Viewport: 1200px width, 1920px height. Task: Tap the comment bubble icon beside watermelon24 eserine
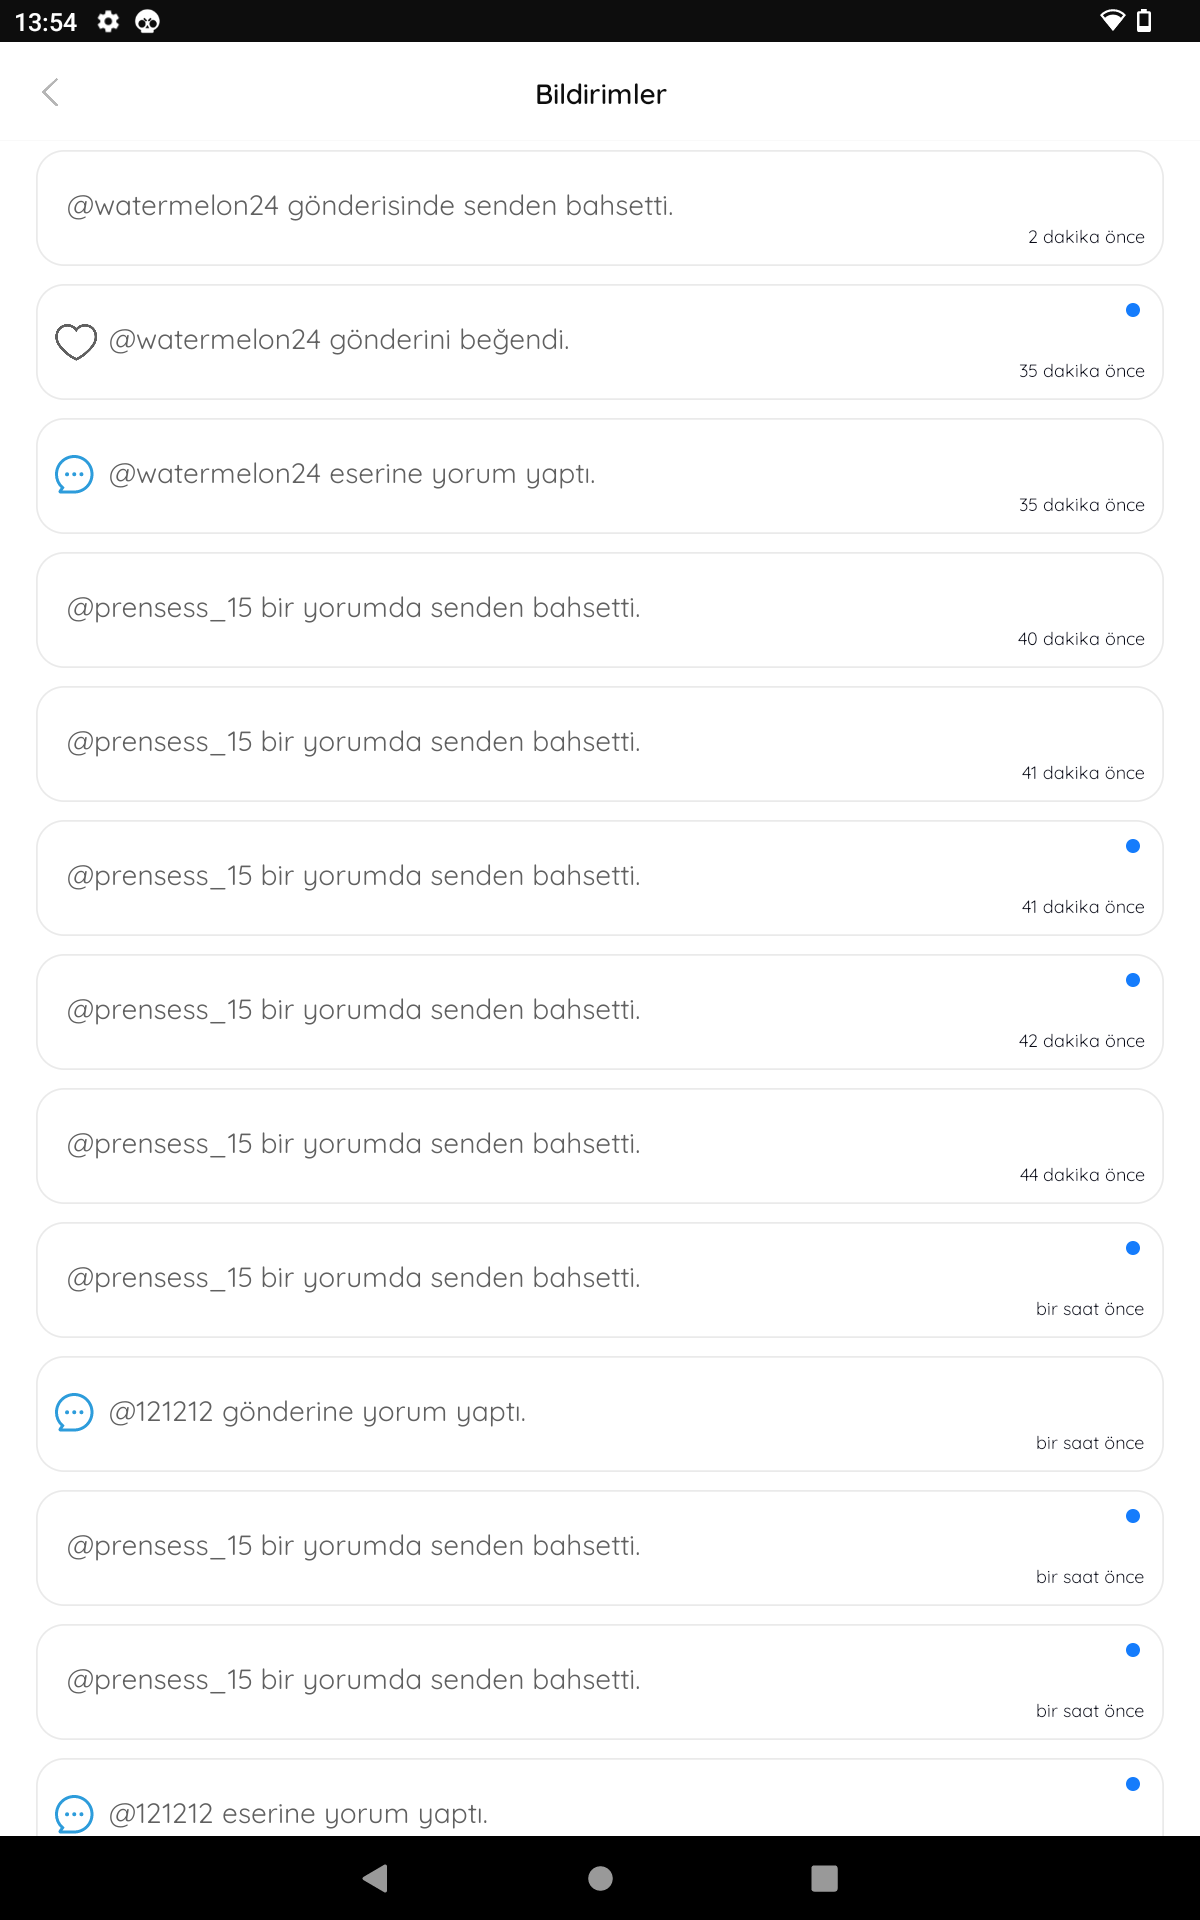pyautogui.click(x=74, y=475)
